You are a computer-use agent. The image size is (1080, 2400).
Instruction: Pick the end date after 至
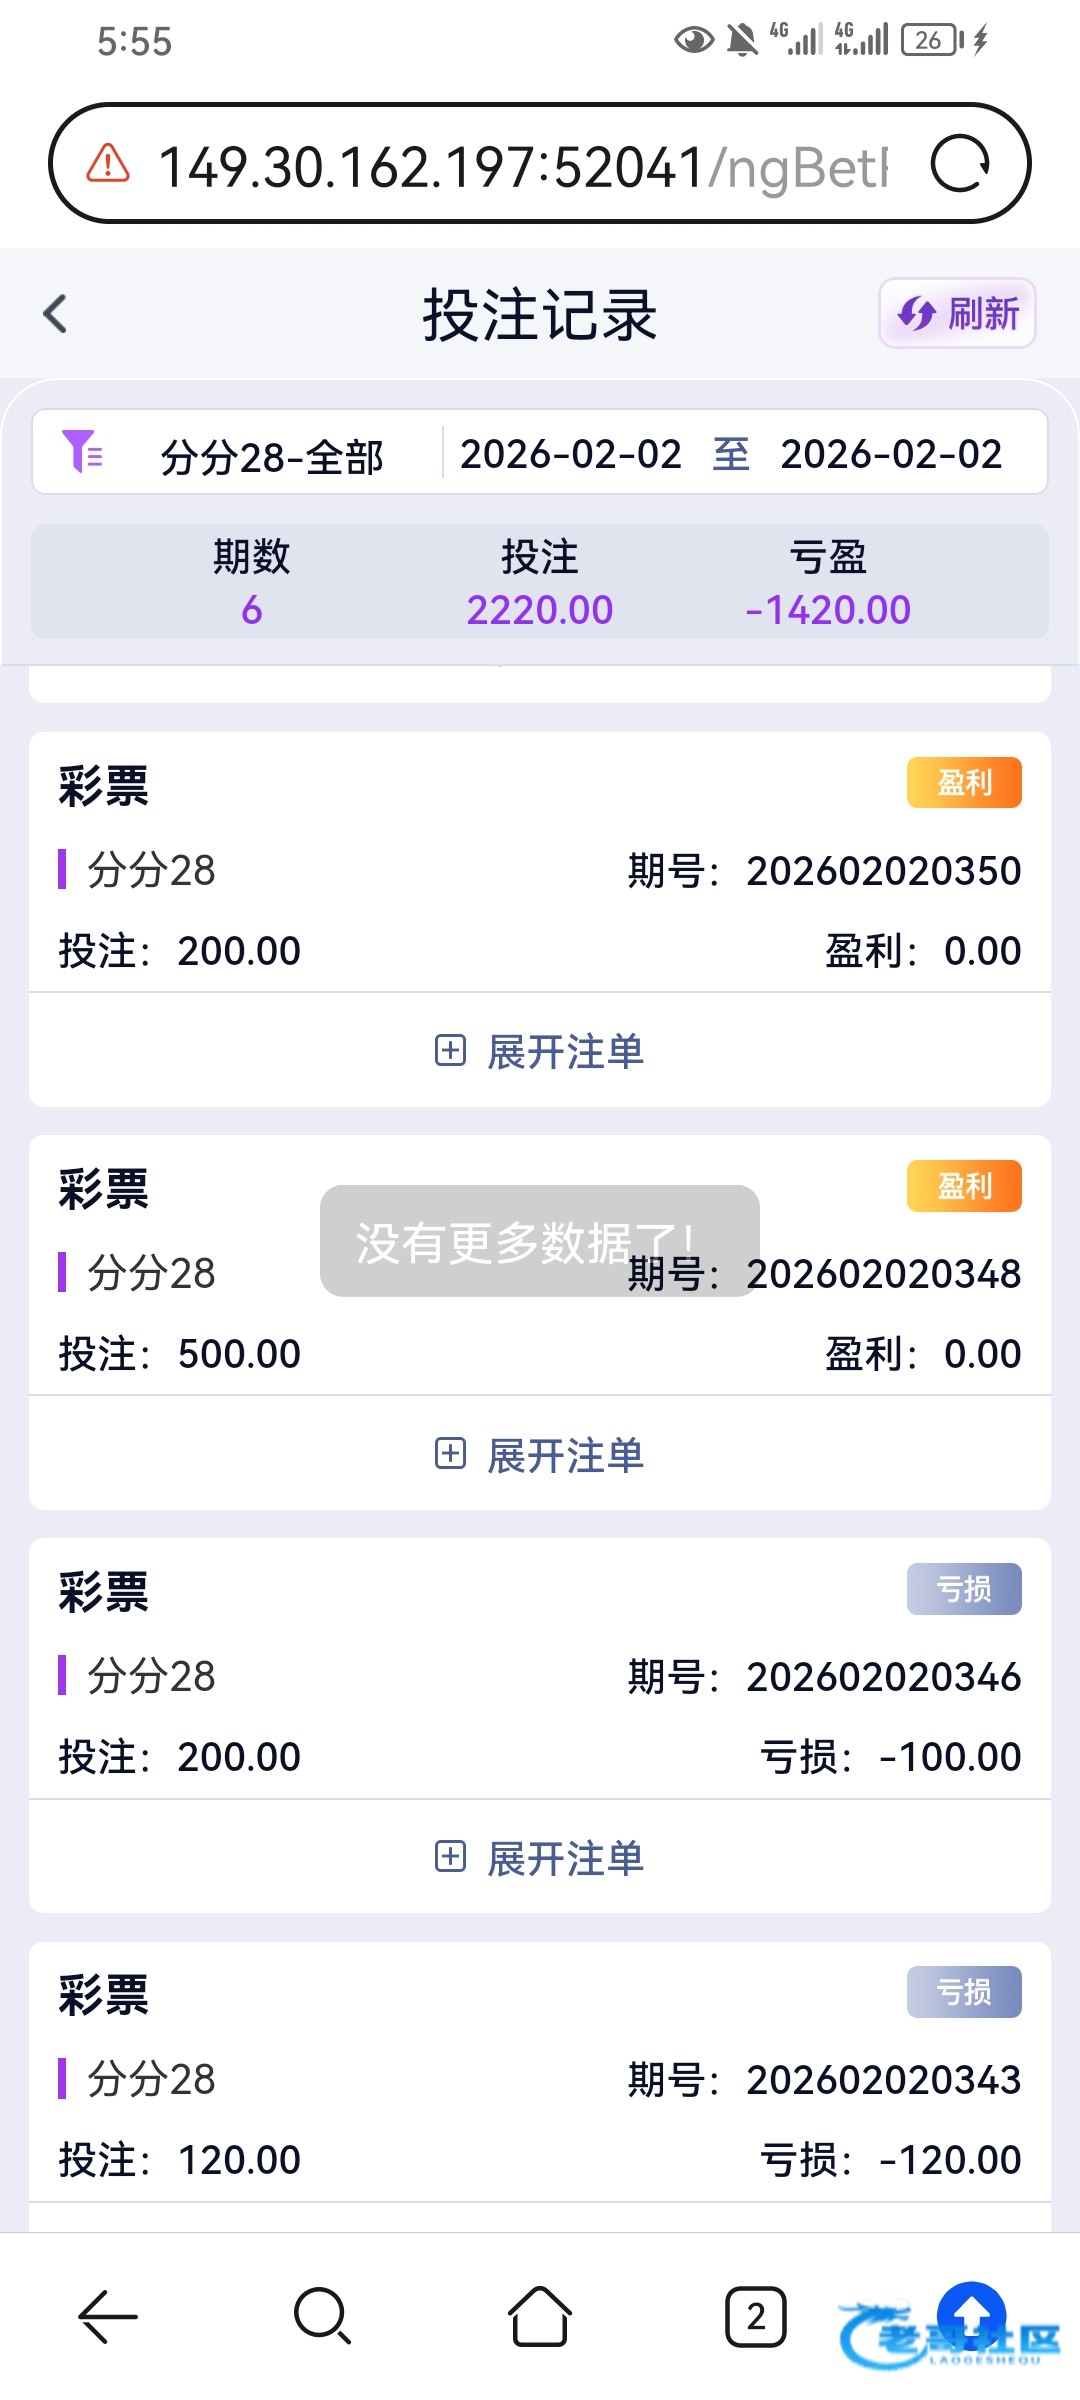click(891, 455)
